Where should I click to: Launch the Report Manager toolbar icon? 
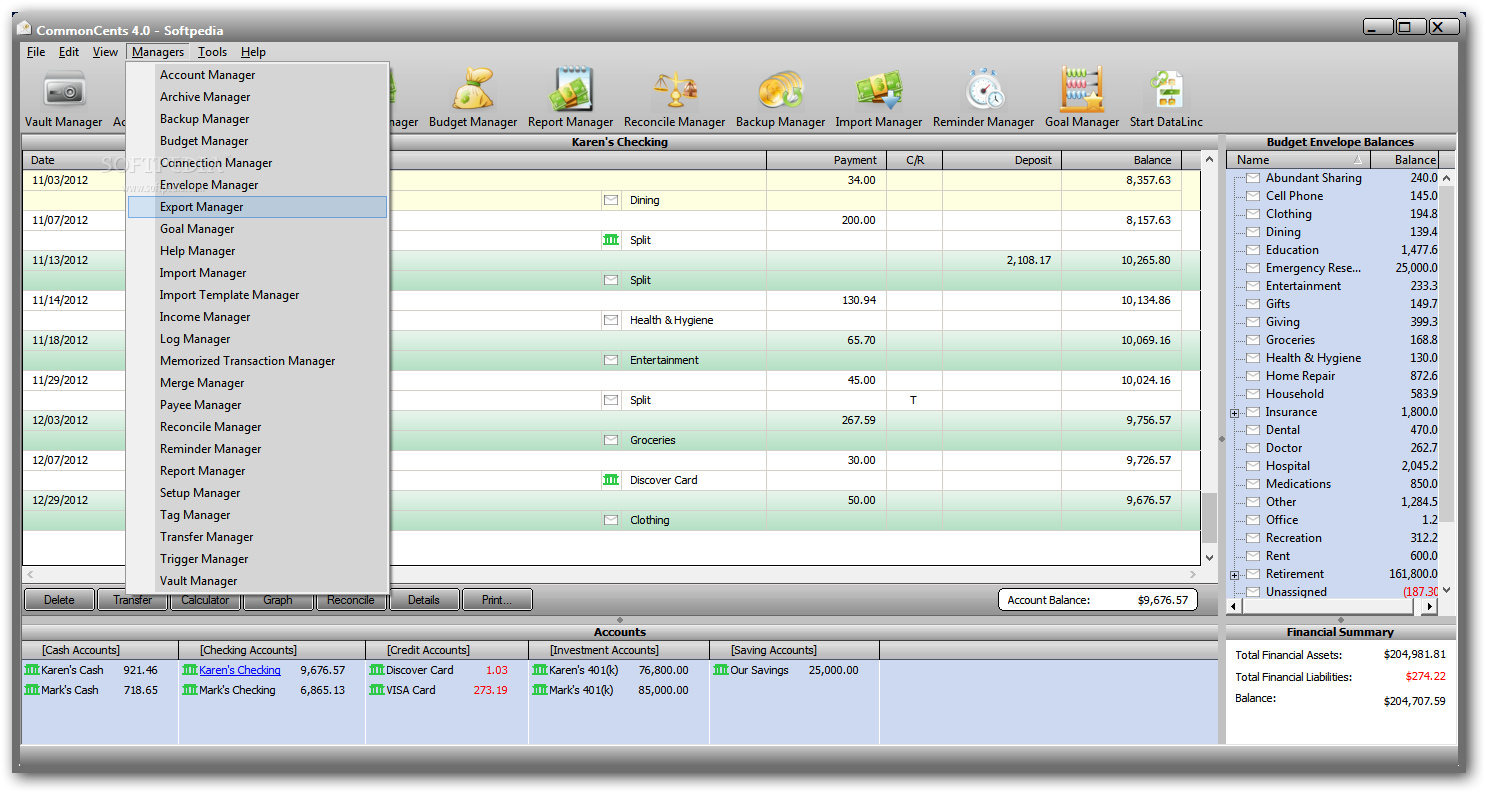click(572, 90)
